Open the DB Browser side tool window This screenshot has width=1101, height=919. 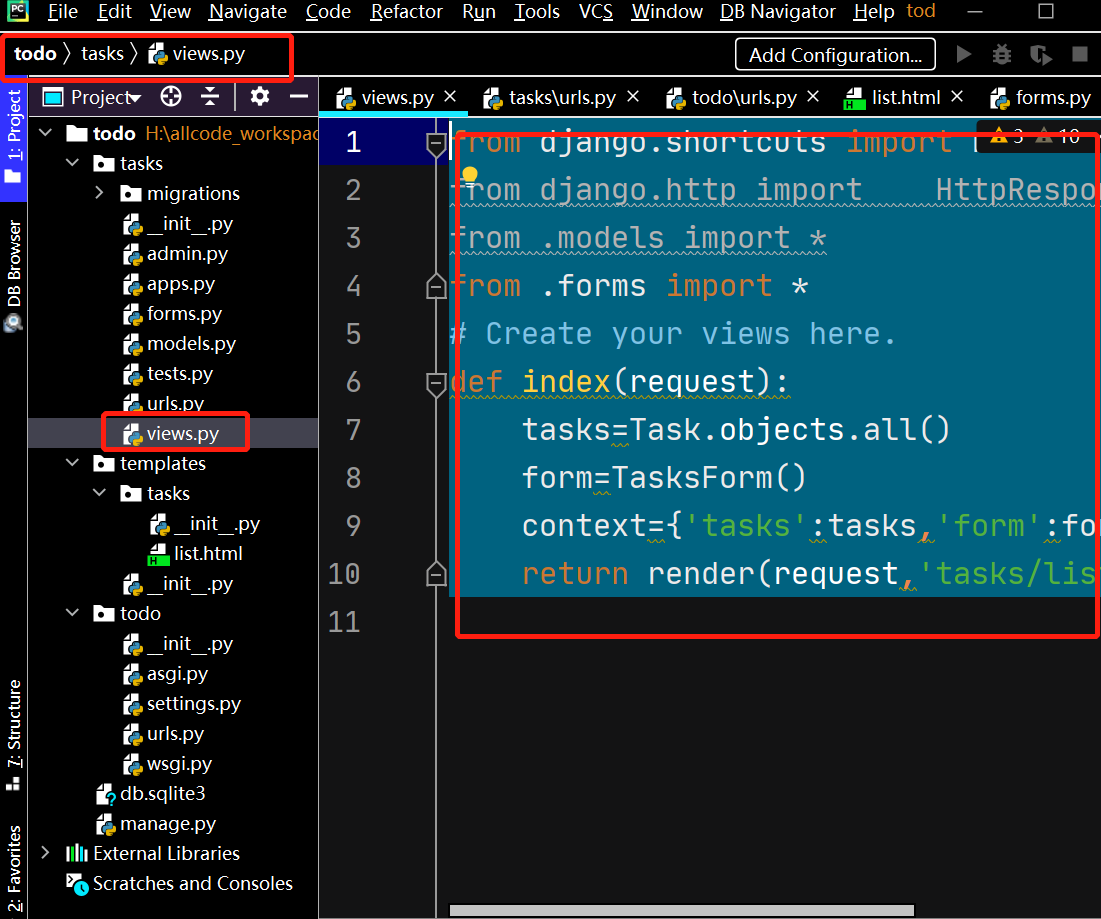point(13,275)
